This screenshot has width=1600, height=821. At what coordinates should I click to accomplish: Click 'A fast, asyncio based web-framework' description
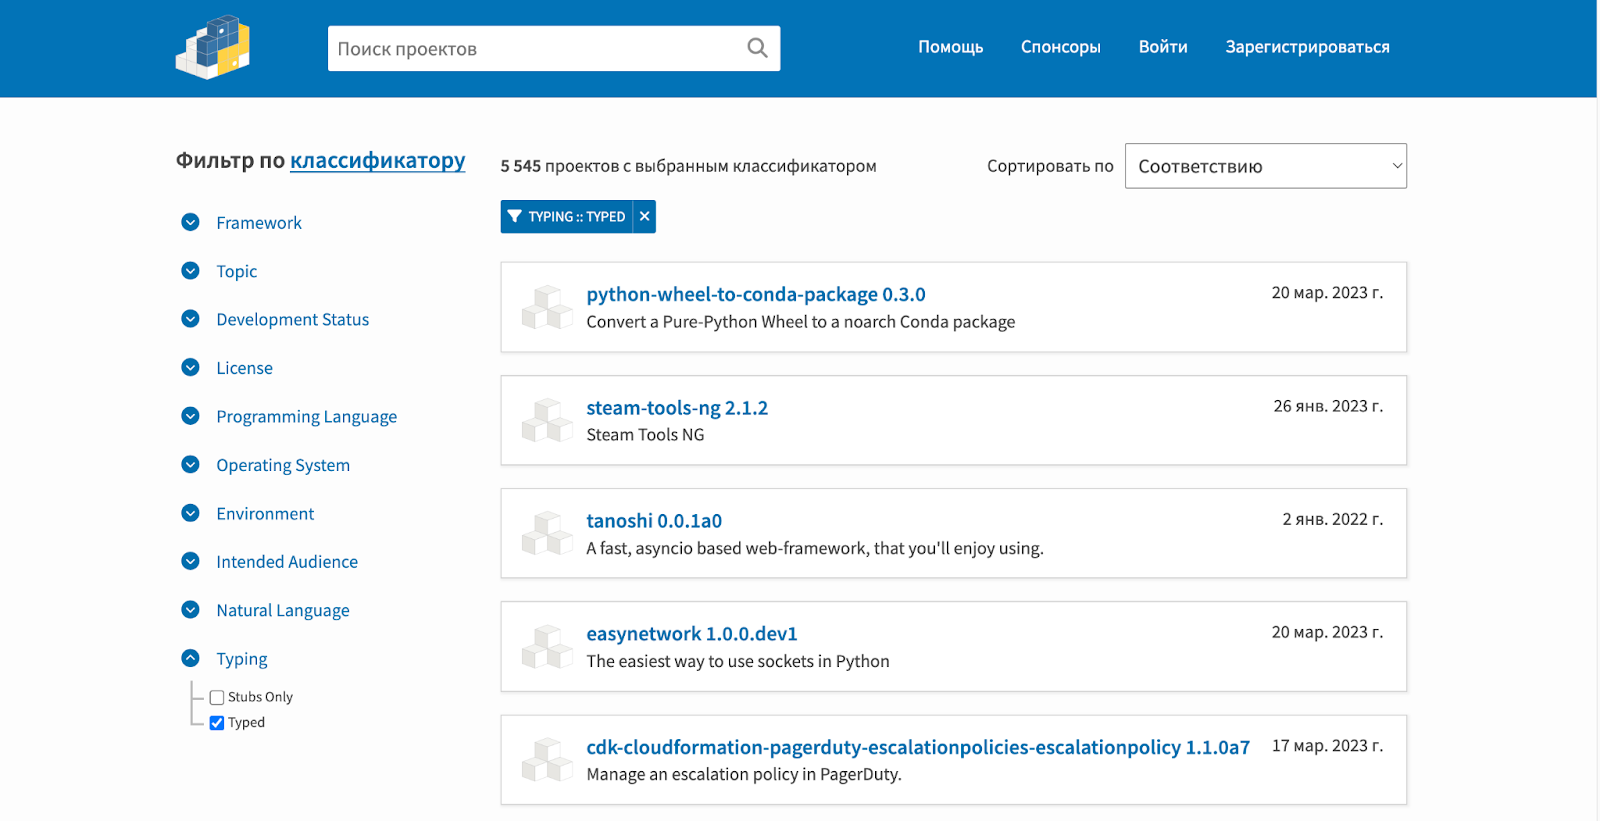tap(815, 548)
